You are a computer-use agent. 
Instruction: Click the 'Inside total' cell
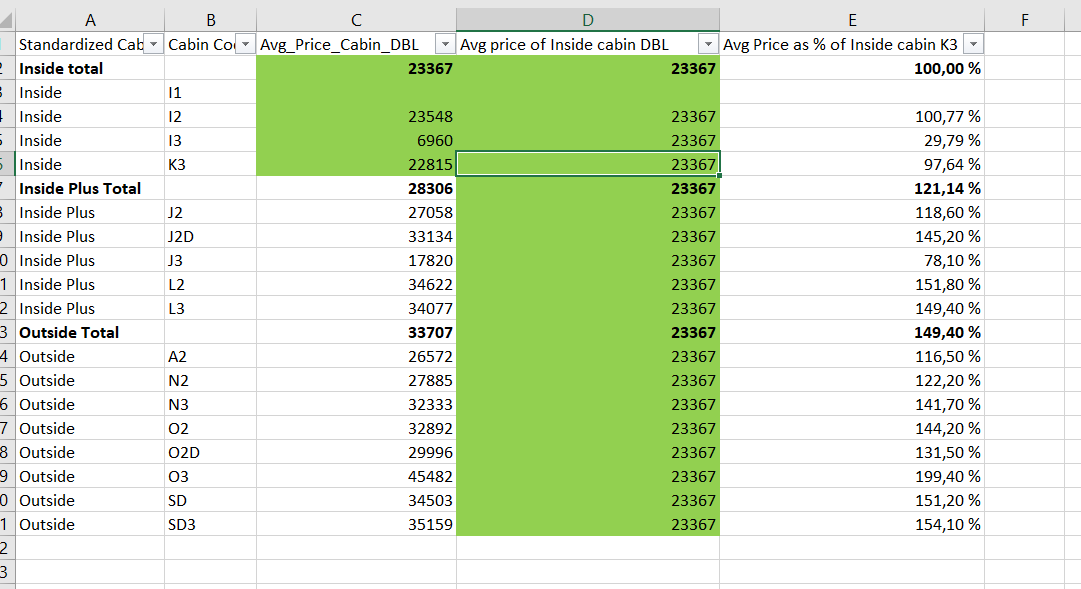(90, 68)
